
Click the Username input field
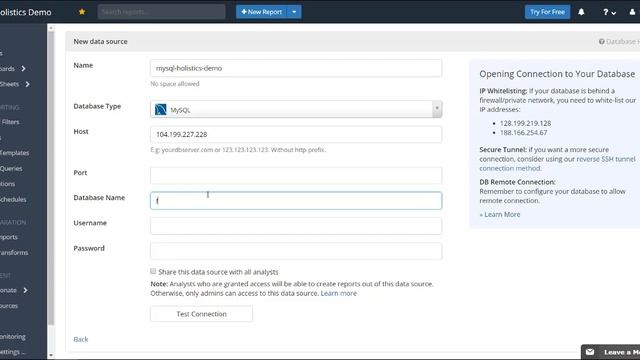296,226
